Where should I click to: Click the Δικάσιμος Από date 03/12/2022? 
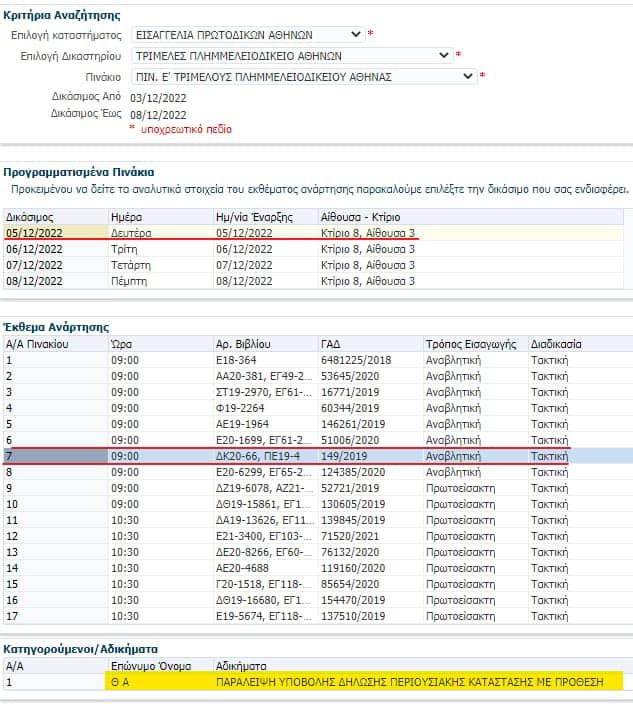[158, 98]
